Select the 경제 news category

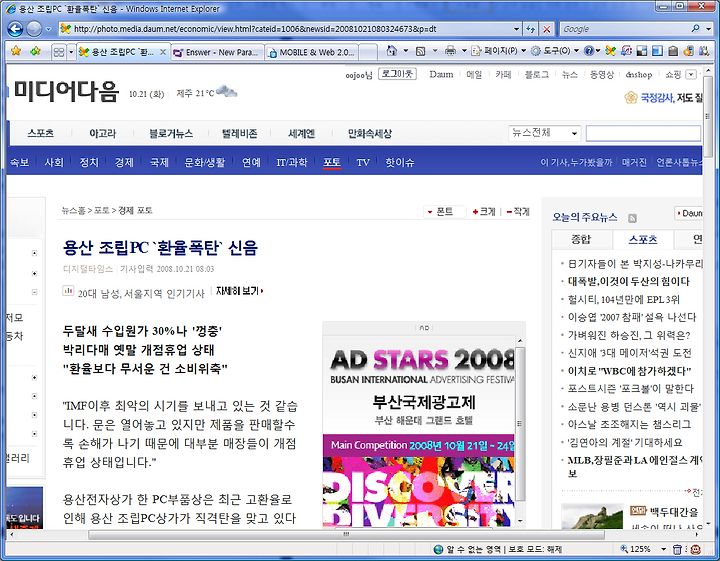pyautogui.click(x=124, y=162)
